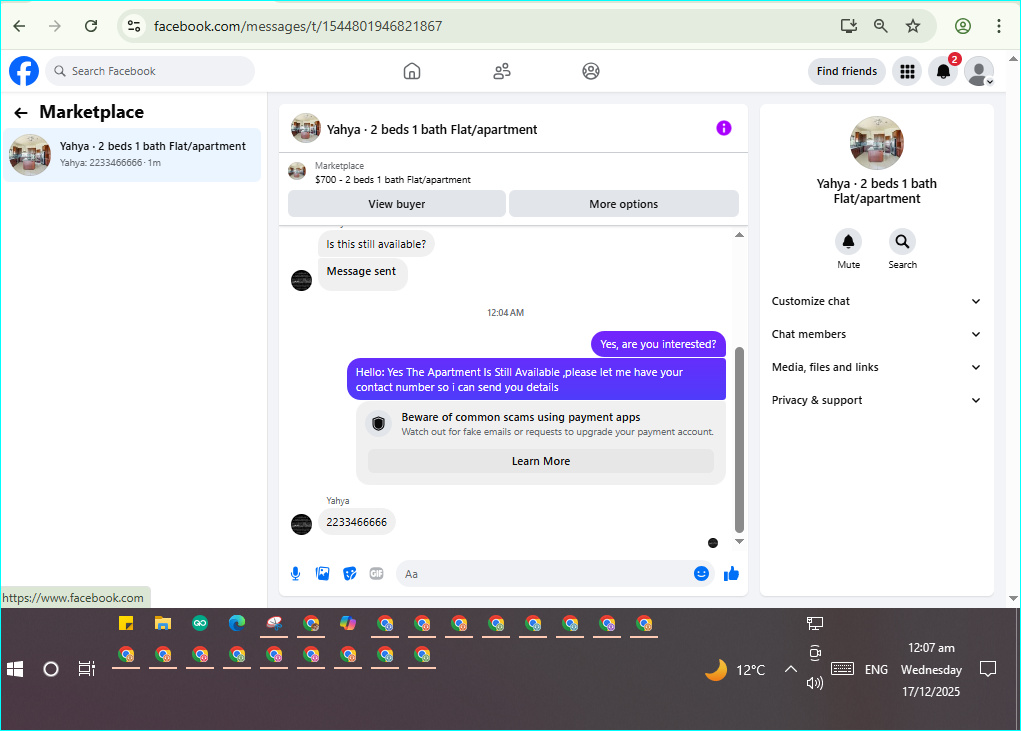Click Find friends button
The width and height of the screenshot is (1021, 731).
[x=846, y=71]
